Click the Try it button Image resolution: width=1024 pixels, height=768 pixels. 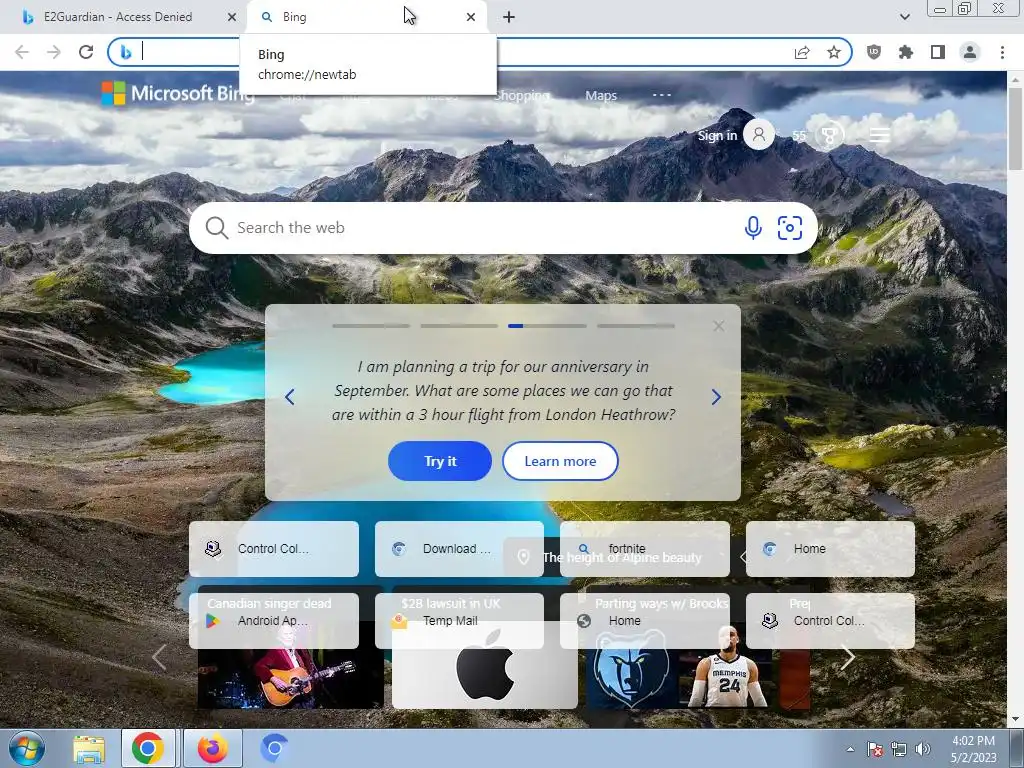point(440,461)
